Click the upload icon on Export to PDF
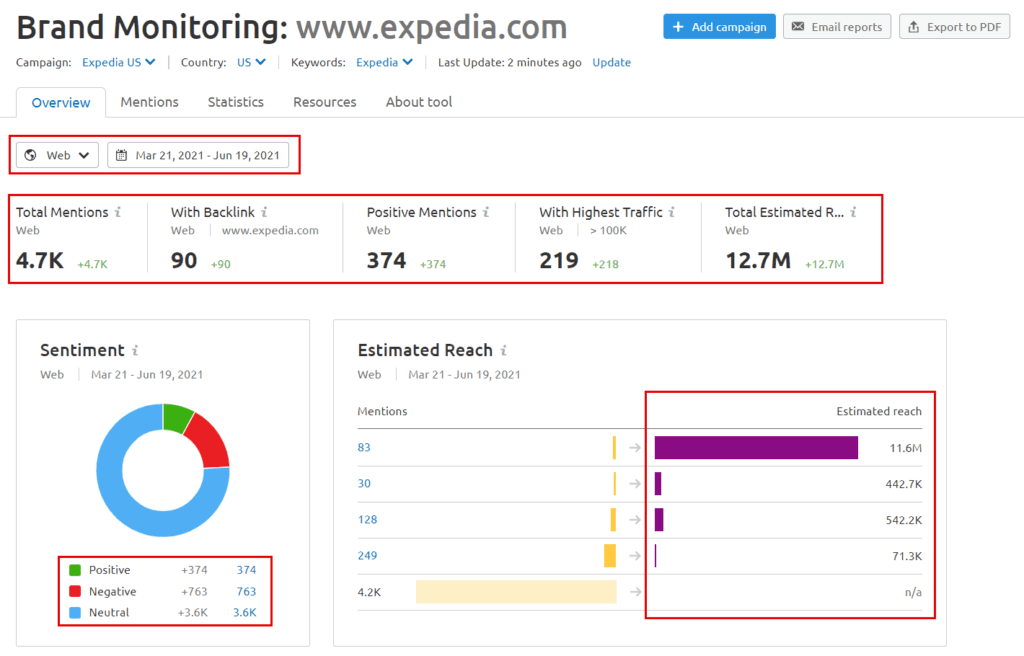This screenshot has width=1024, height=656. point(914,27)
